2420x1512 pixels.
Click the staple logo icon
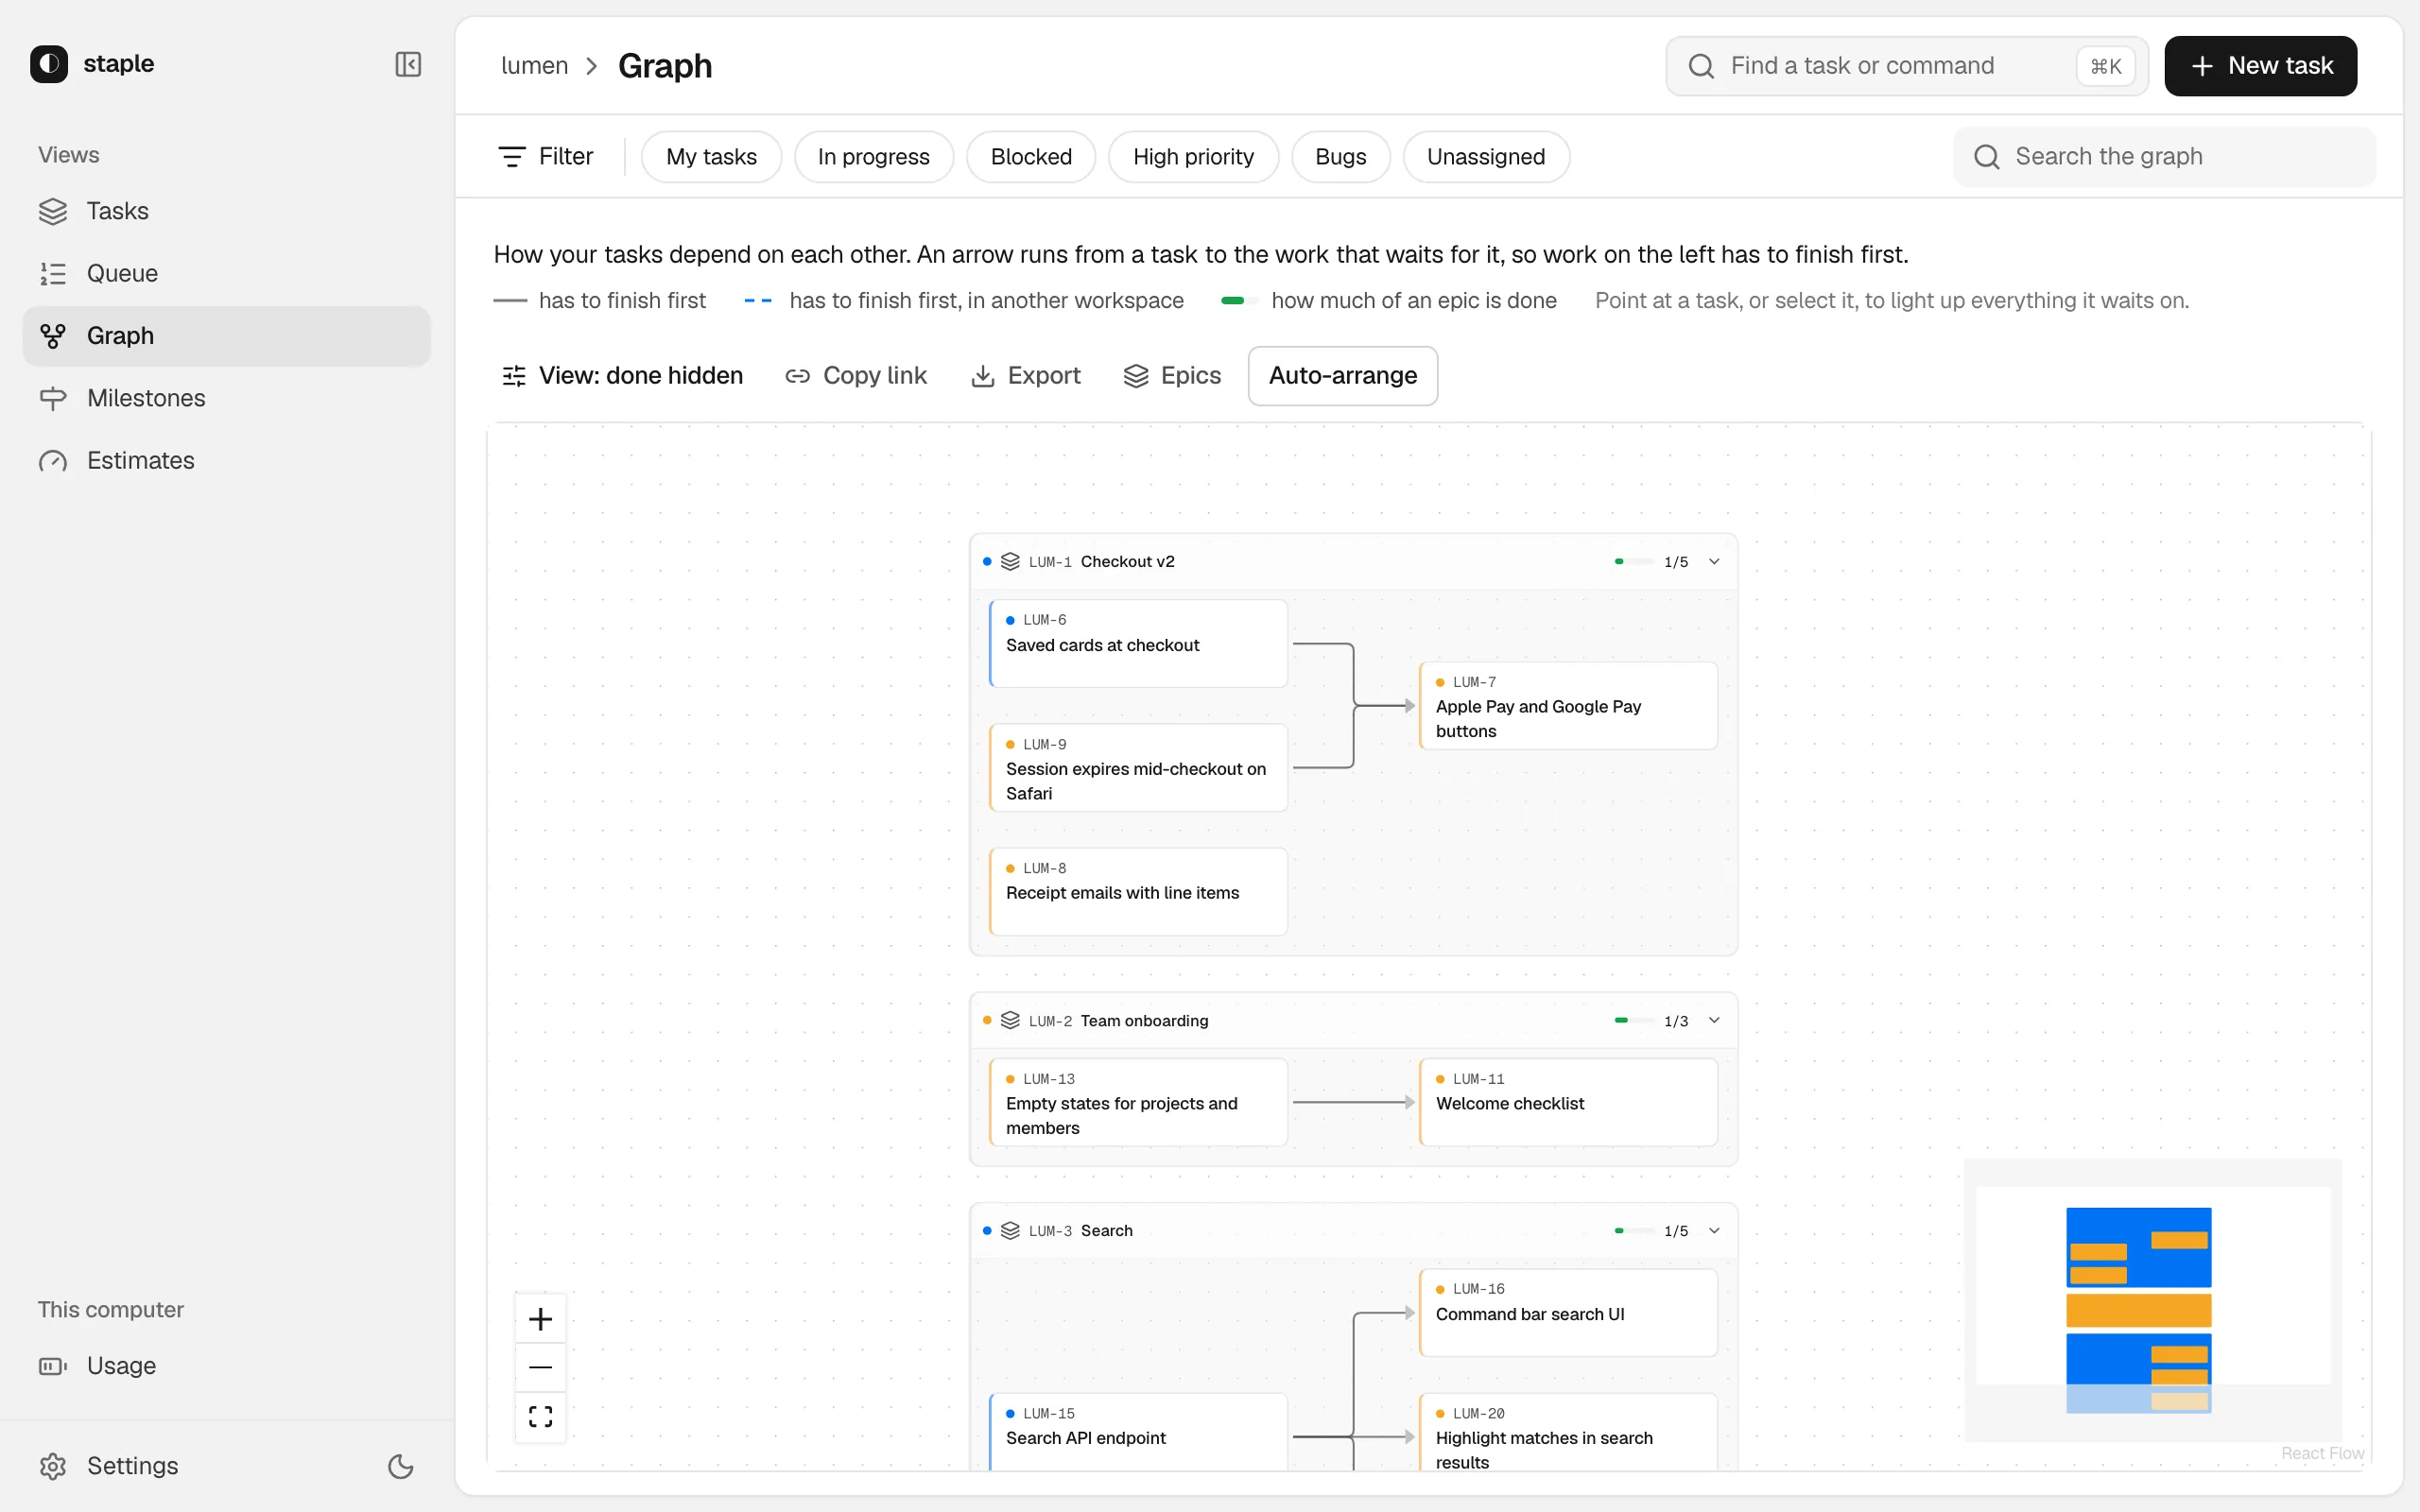(49, 64)
